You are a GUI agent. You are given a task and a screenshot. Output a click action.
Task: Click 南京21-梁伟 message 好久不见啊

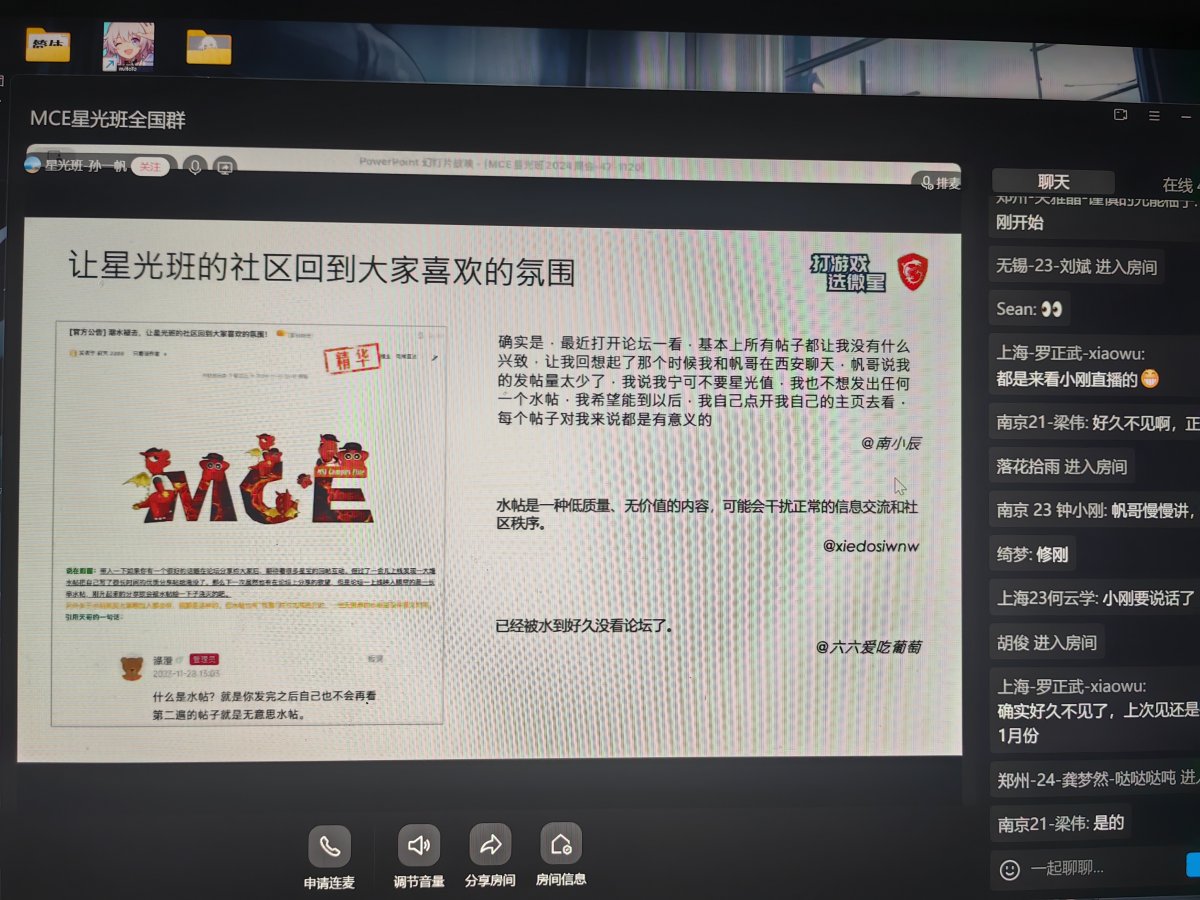(x=1094, y=423)
